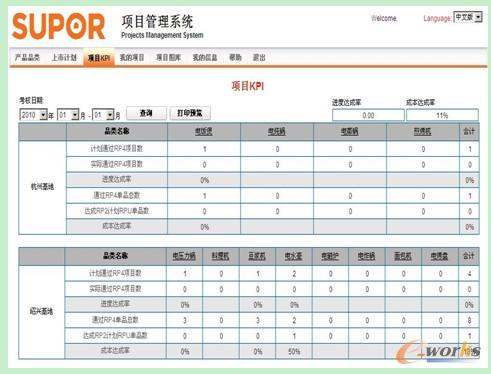The image size is (491, 374).
Task: Open the 帮助 help menu item
Action: pyautogui.click(x=235, y=57)
